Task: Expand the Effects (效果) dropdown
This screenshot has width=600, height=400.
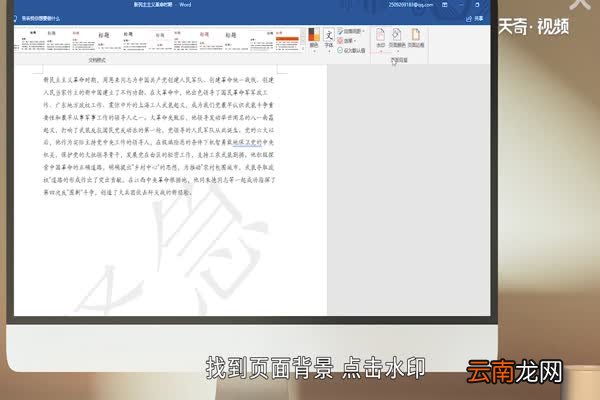Action: click(x=347, y=41)
